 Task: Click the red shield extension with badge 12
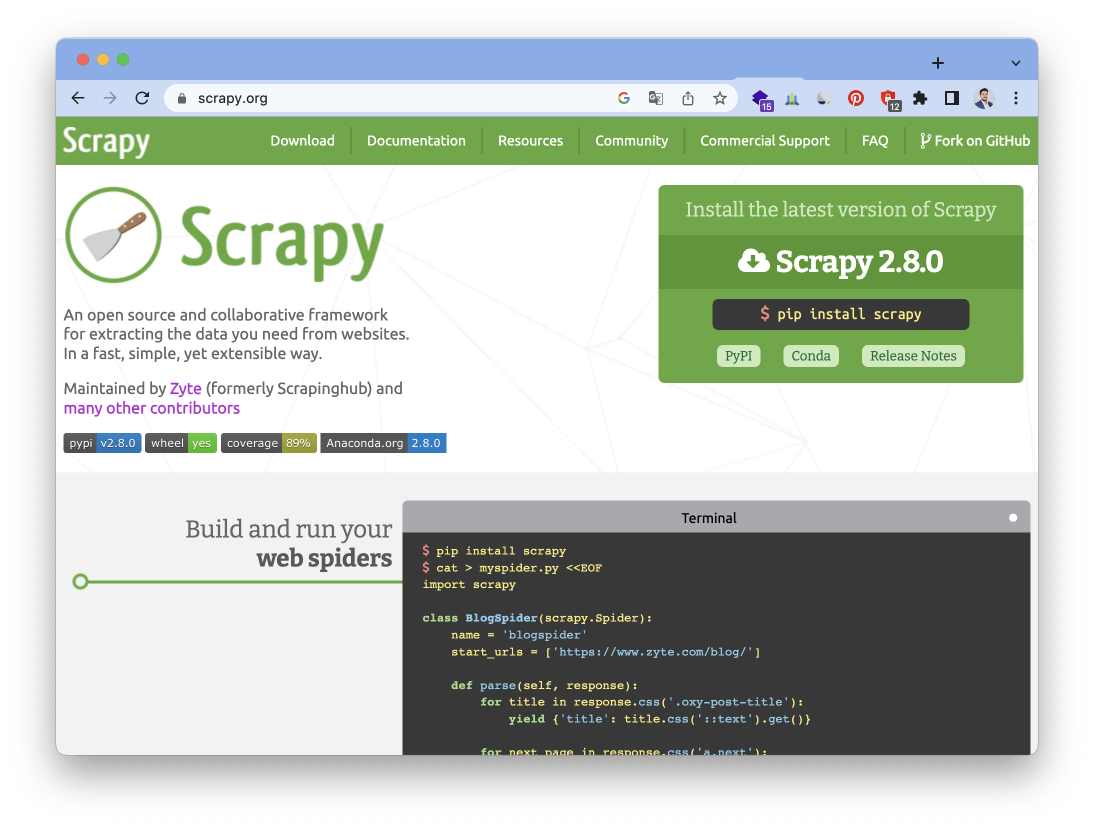click(890, 99)
